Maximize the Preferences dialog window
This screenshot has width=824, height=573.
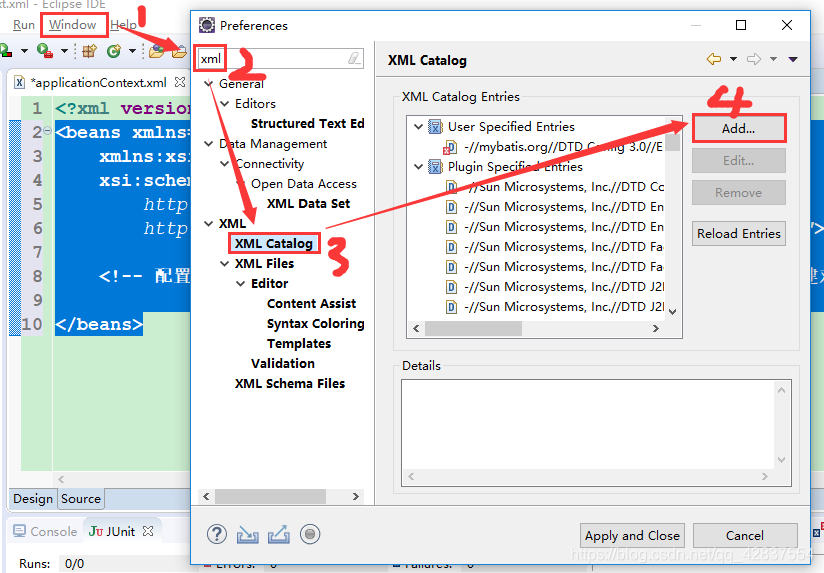pos(740,25)
